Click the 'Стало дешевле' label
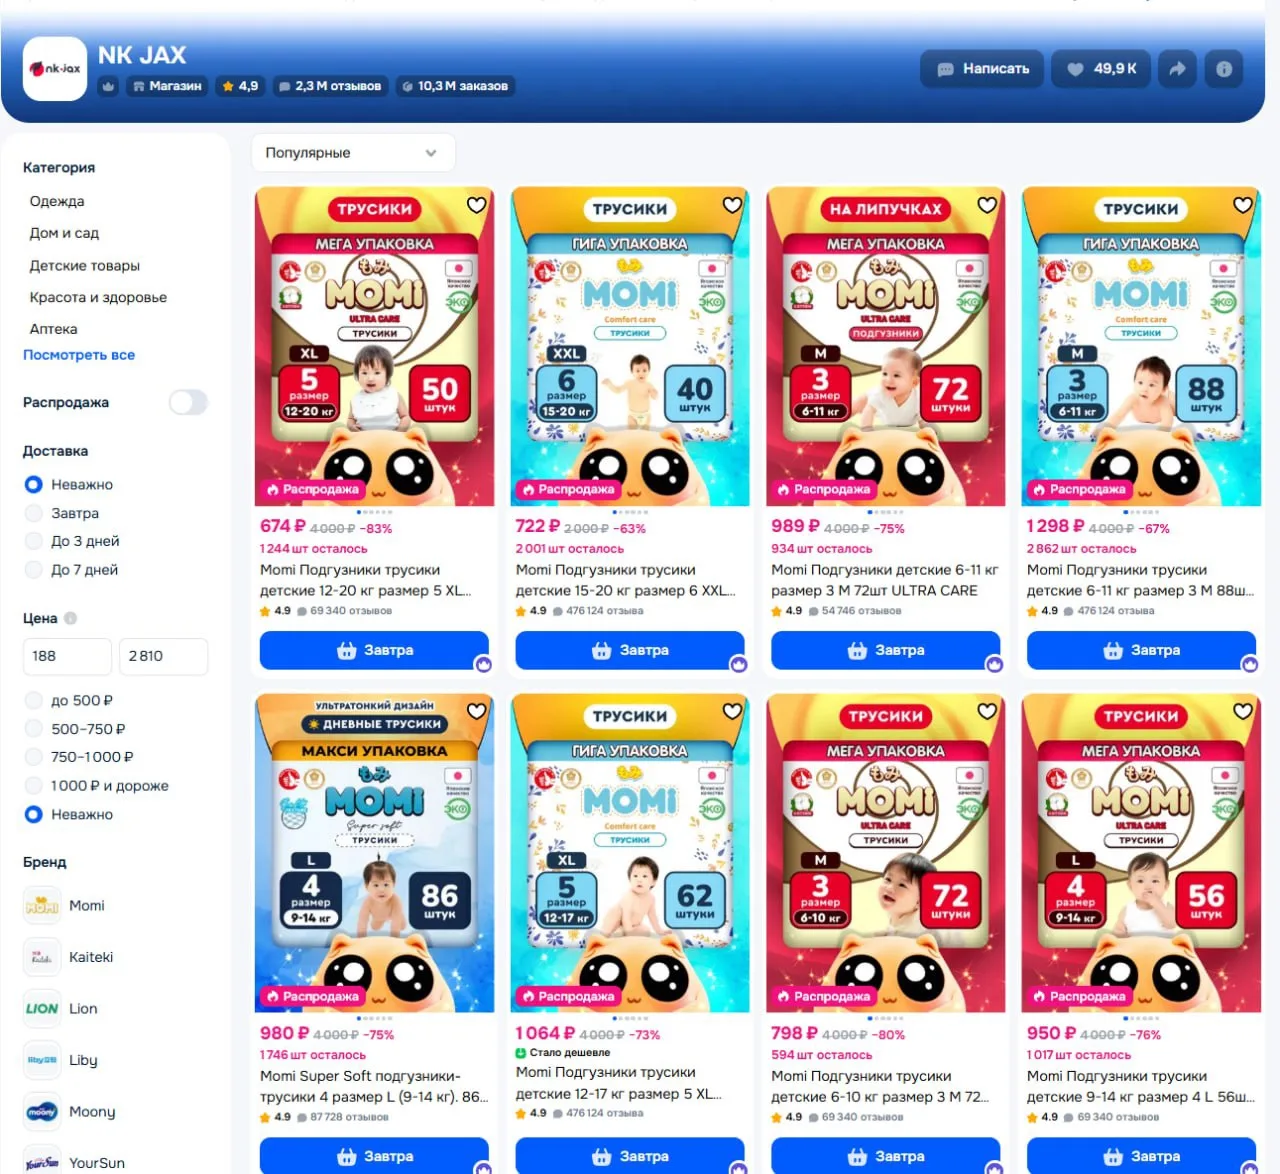The height and width of the screenshot is (1174, 1280). (563, 1053)
